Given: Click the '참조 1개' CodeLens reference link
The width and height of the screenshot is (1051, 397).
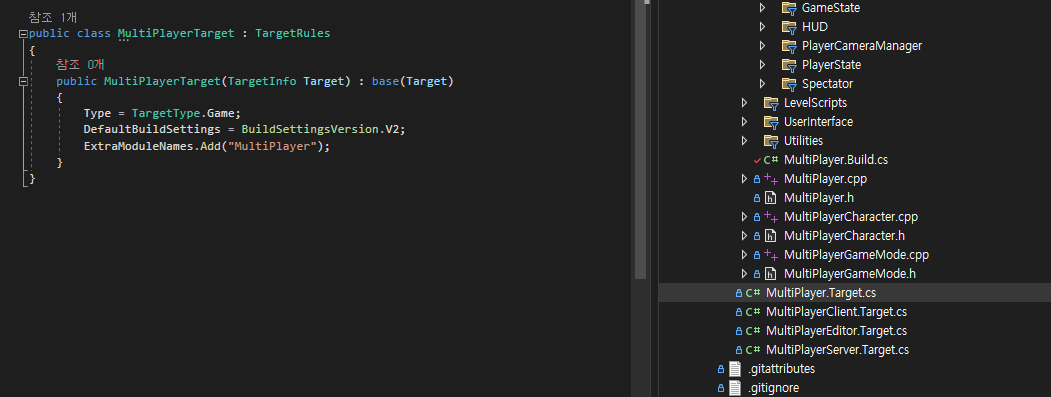Looking at the screenshot, I should [x=53, y=17].
